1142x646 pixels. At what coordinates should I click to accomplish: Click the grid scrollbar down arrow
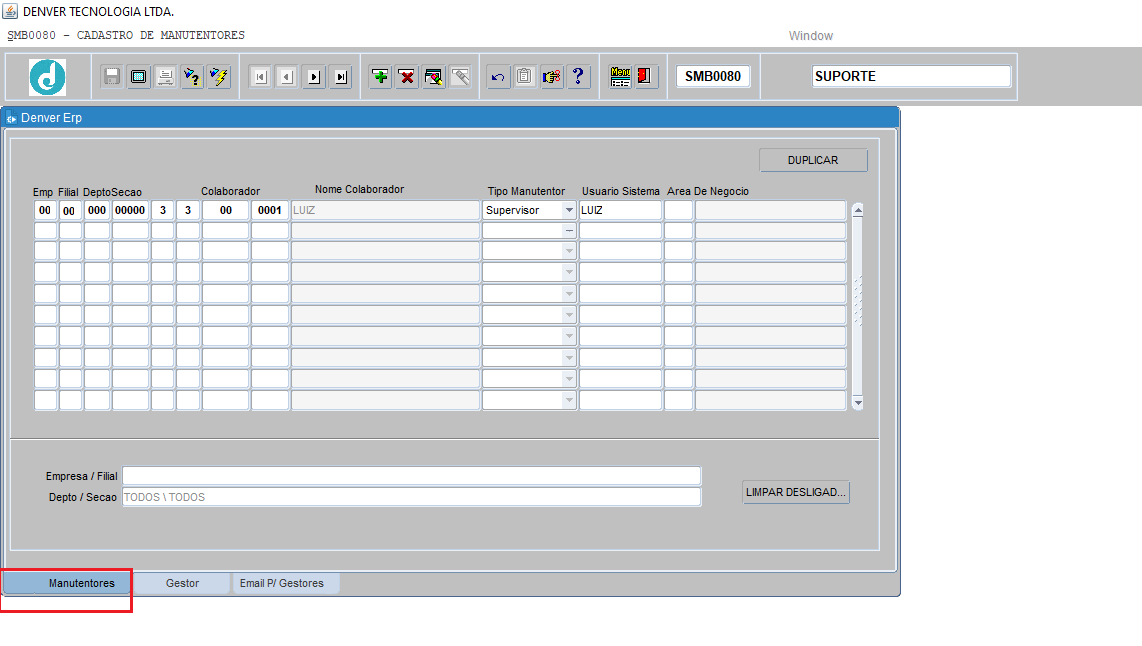pyautogui.click(x=858, y=403)
